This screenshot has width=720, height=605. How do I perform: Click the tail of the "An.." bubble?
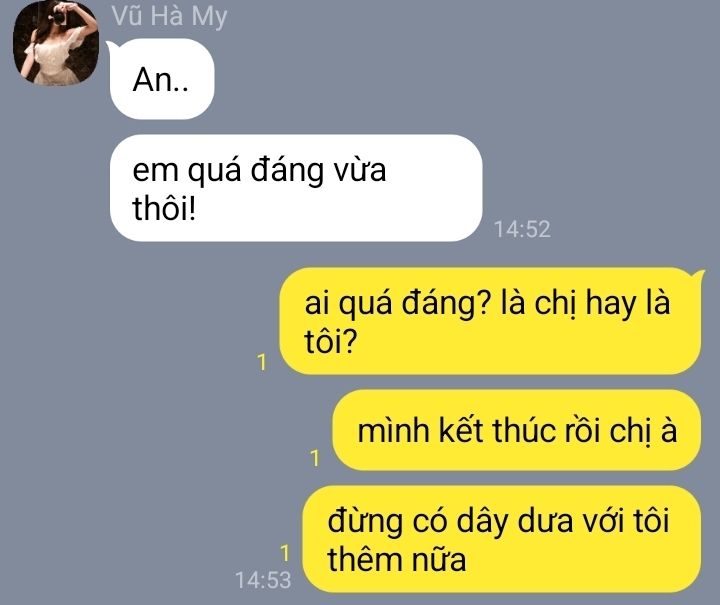[x=111, y=45]
